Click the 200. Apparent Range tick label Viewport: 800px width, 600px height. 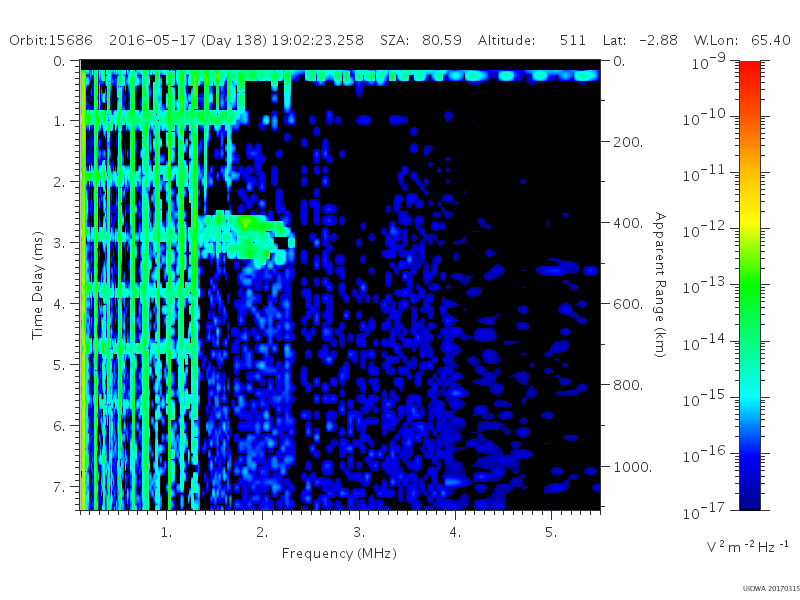(x=628, y=142)
